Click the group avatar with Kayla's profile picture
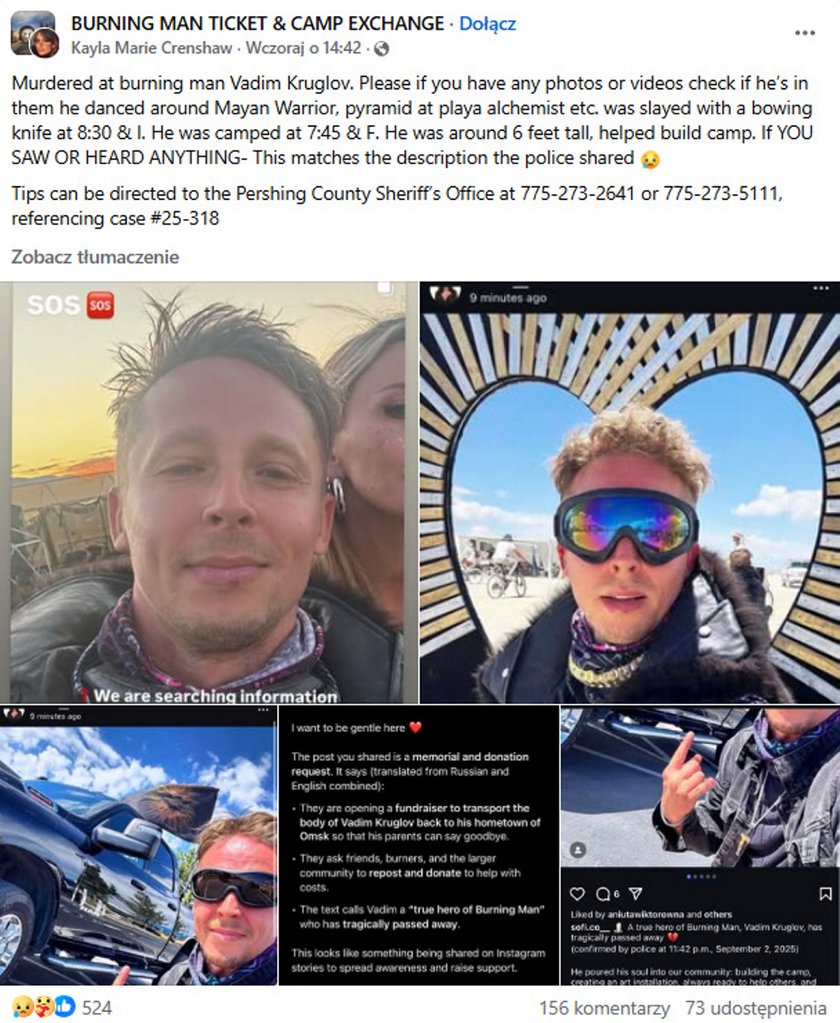This screenshot has height=1023, width=840. coord(34,35)
